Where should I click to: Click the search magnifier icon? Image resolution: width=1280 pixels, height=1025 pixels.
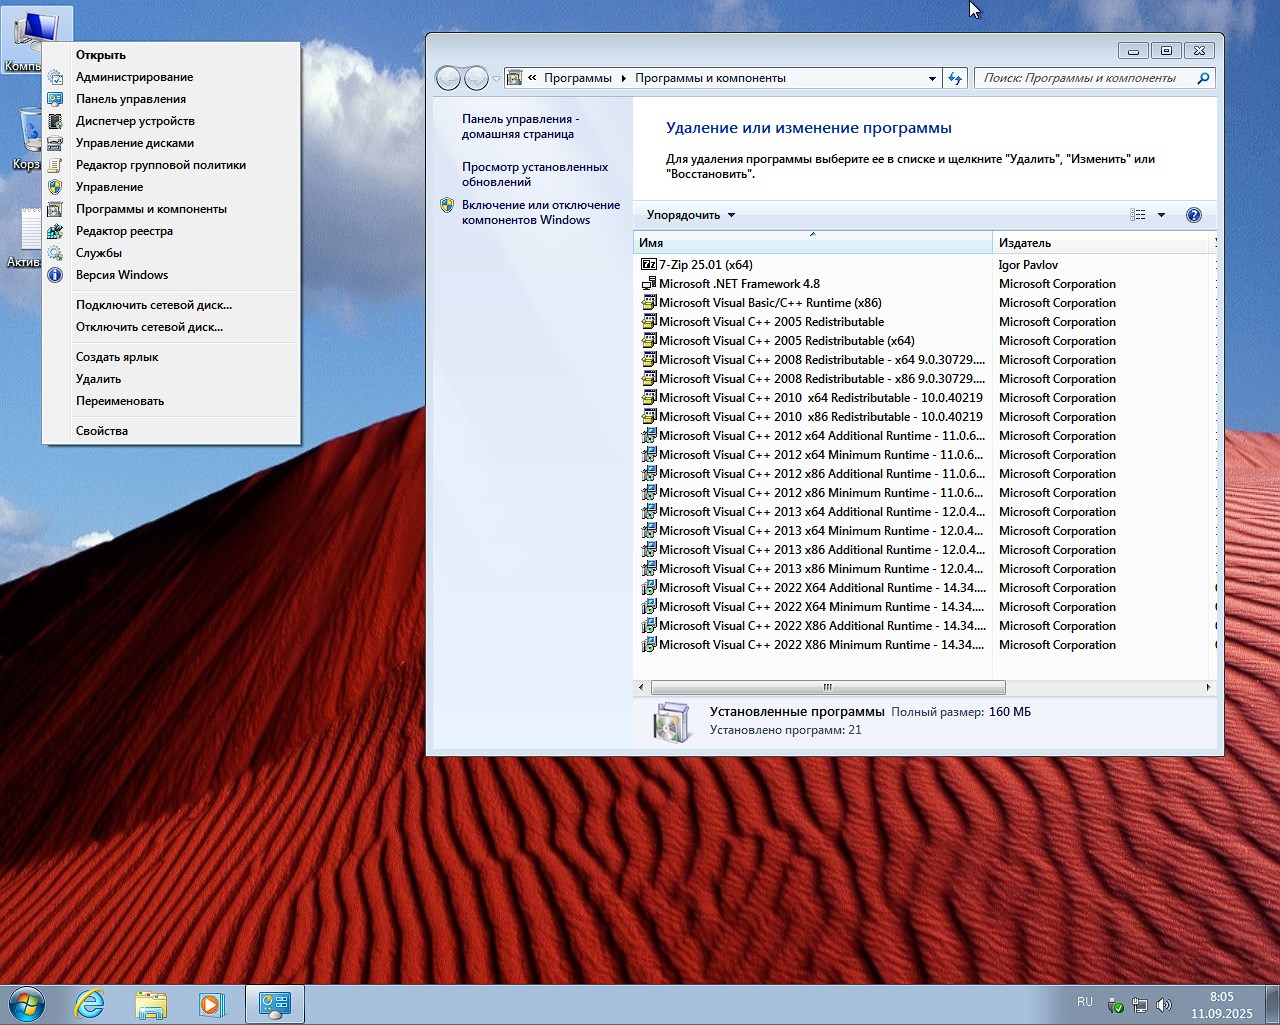point(1203,78)
